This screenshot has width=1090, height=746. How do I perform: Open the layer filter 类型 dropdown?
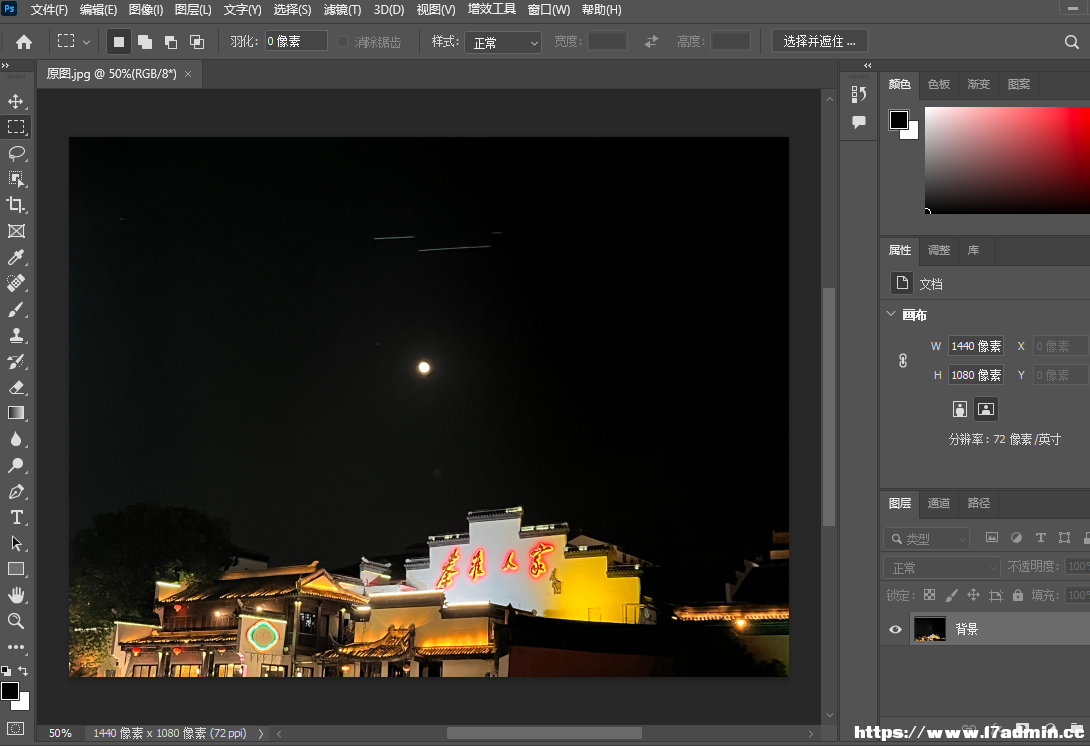(x=927, y=538)
